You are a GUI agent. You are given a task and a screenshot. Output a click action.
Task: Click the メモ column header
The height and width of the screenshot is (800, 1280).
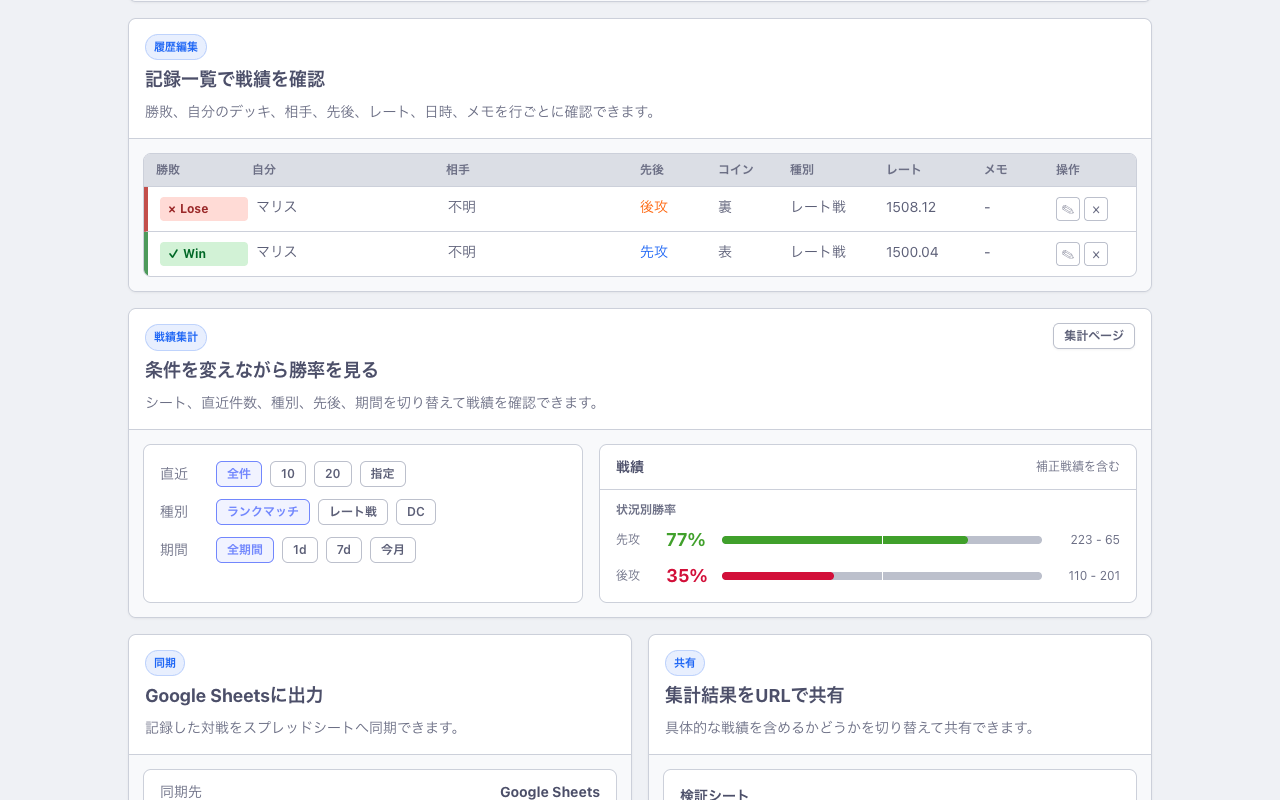(996, 170)
